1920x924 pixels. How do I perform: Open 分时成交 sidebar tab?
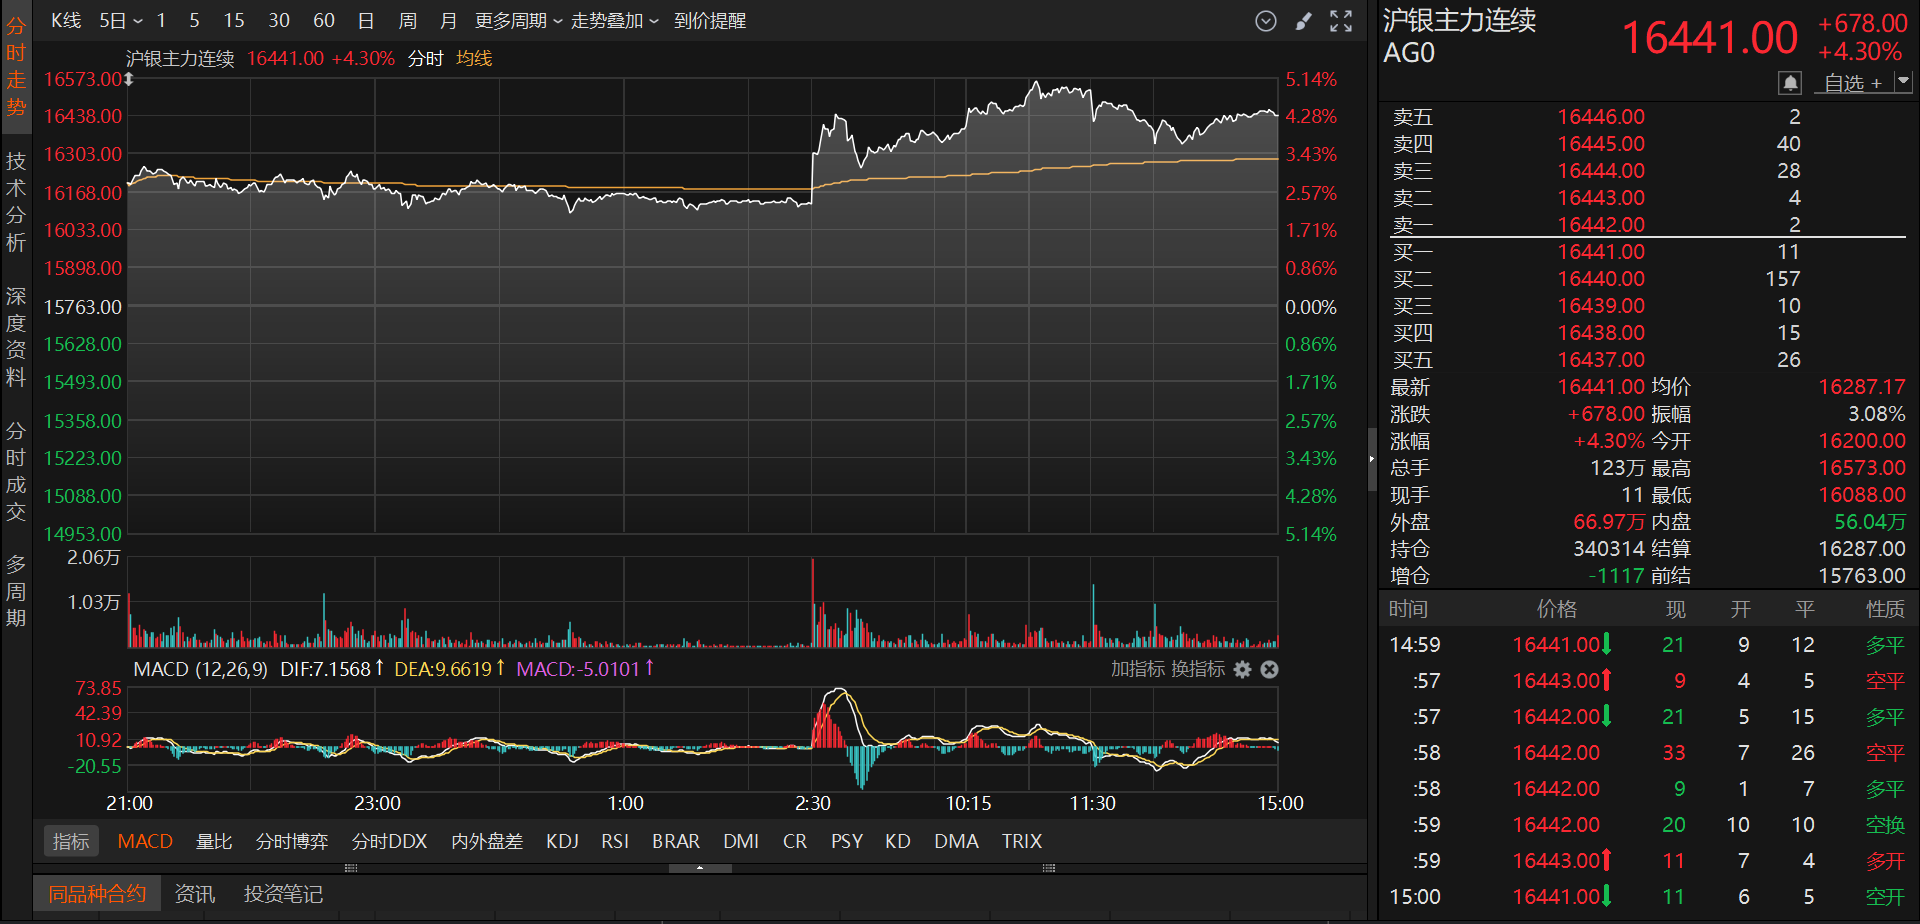click(x=16, y=472)
